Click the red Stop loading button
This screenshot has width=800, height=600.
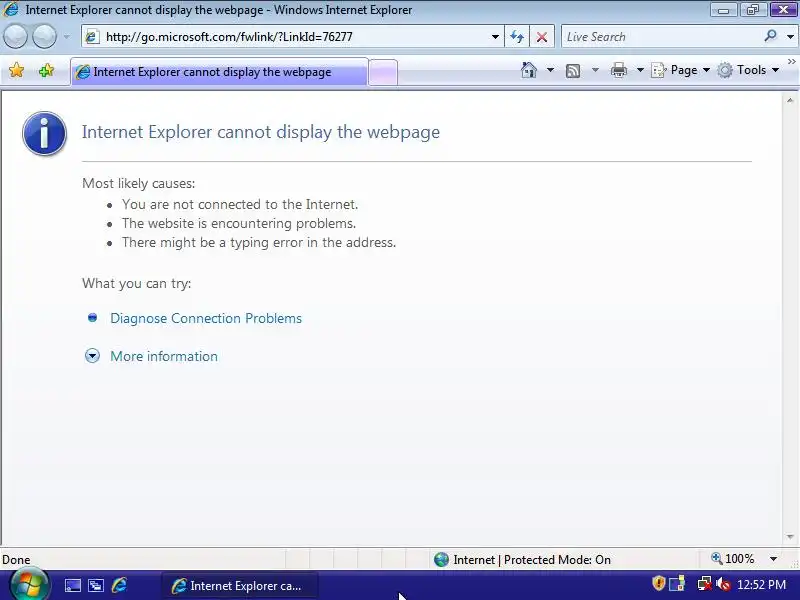[x=542, y=37]
